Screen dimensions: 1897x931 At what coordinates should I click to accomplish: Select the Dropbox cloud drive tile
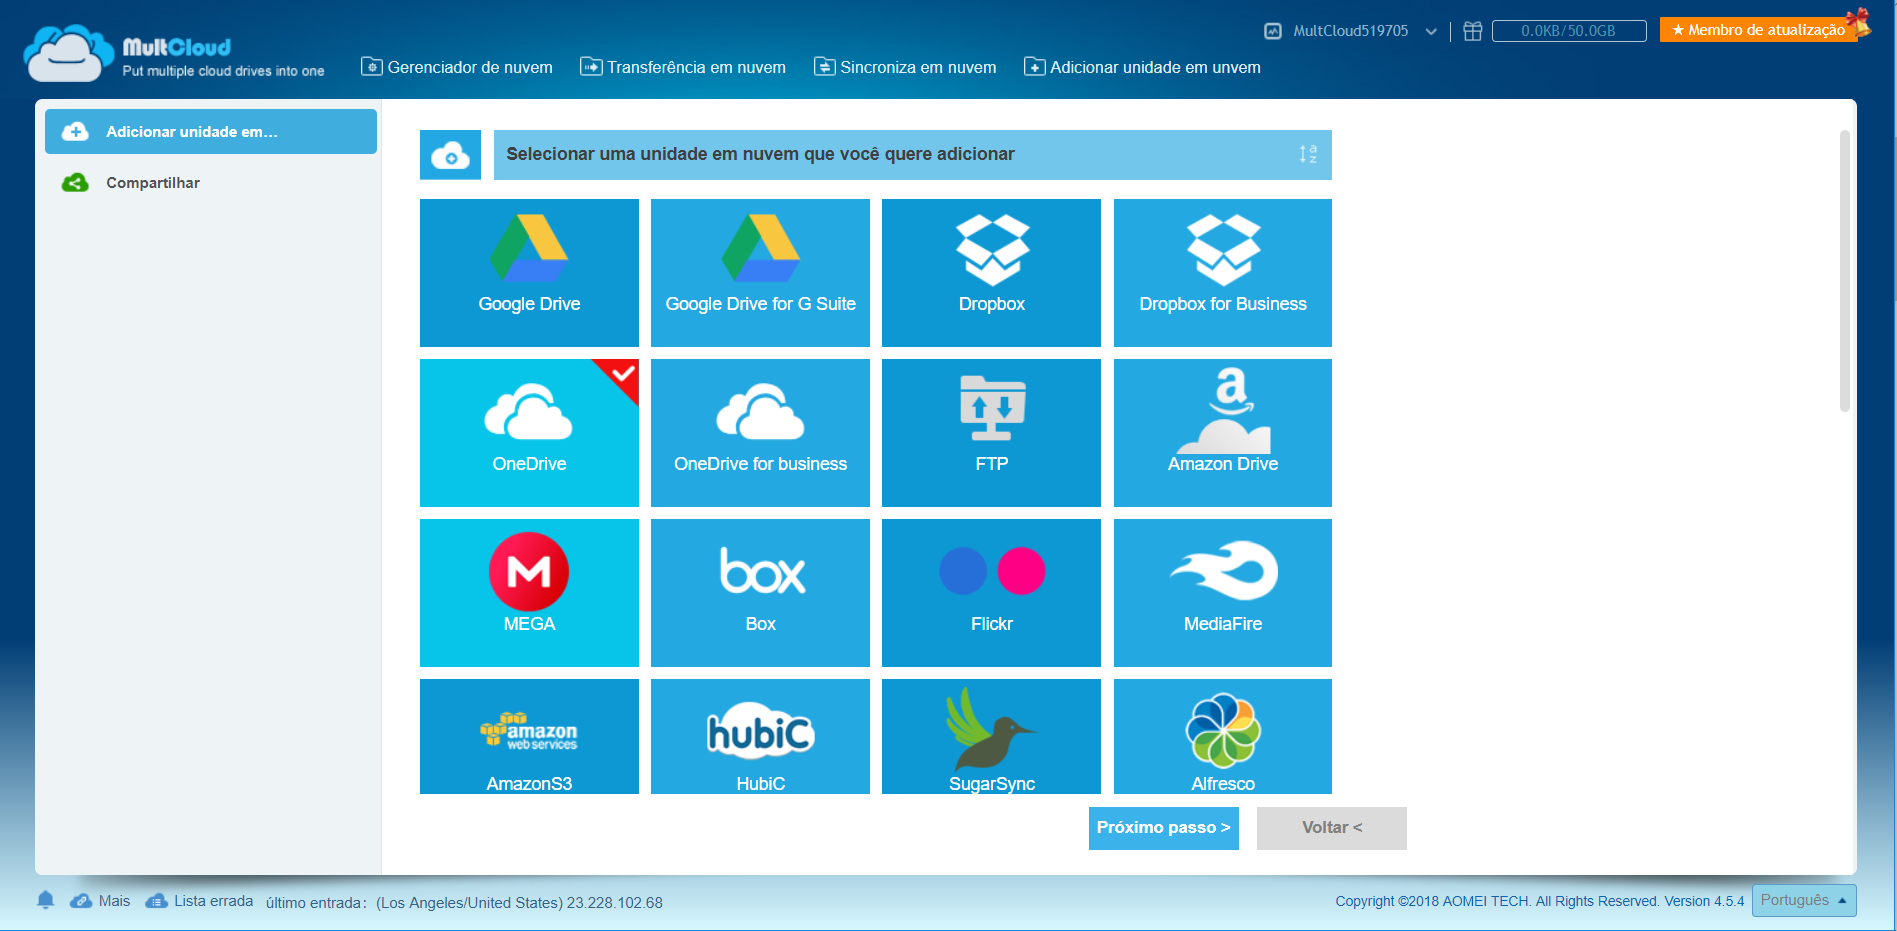click(991, 273)
